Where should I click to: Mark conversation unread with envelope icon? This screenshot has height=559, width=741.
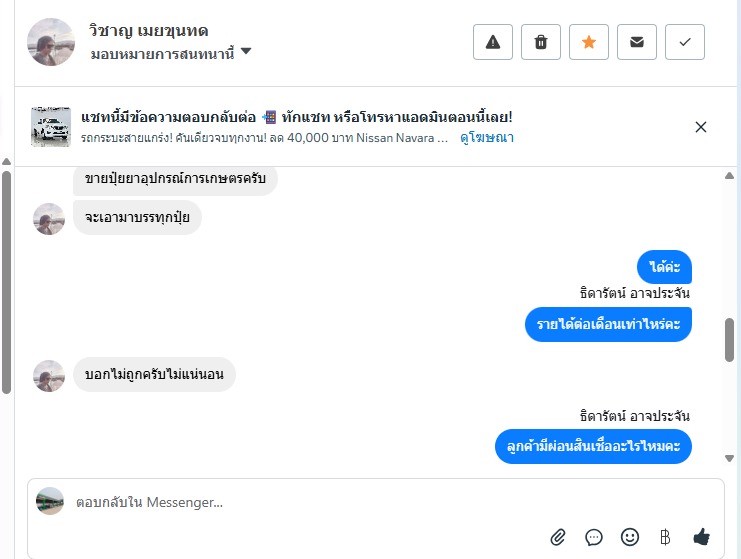click(x=637, y=42)
